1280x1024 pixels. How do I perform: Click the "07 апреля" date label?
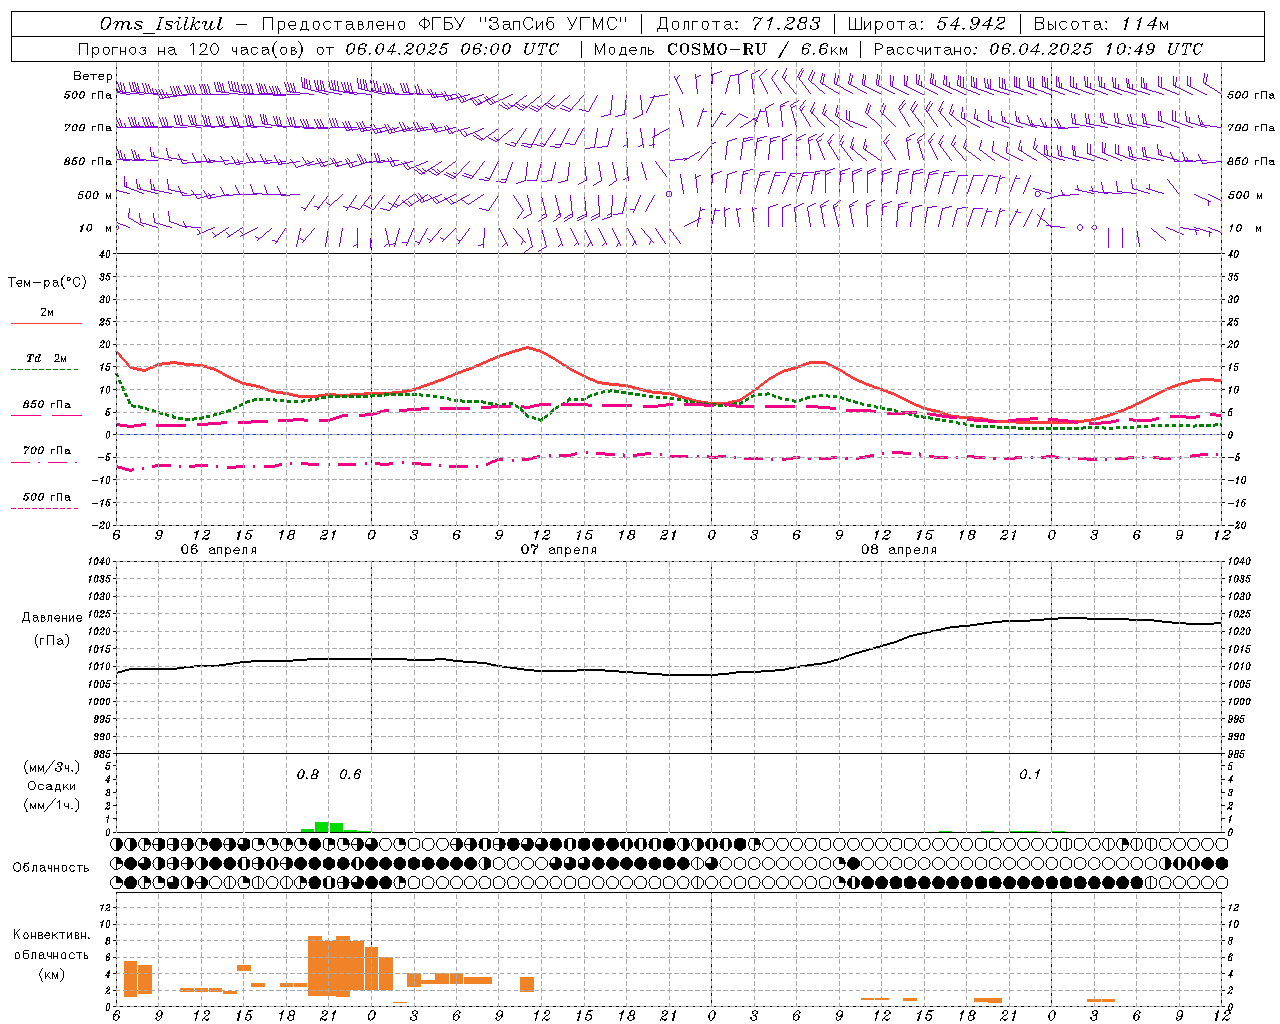click(559, 550)
